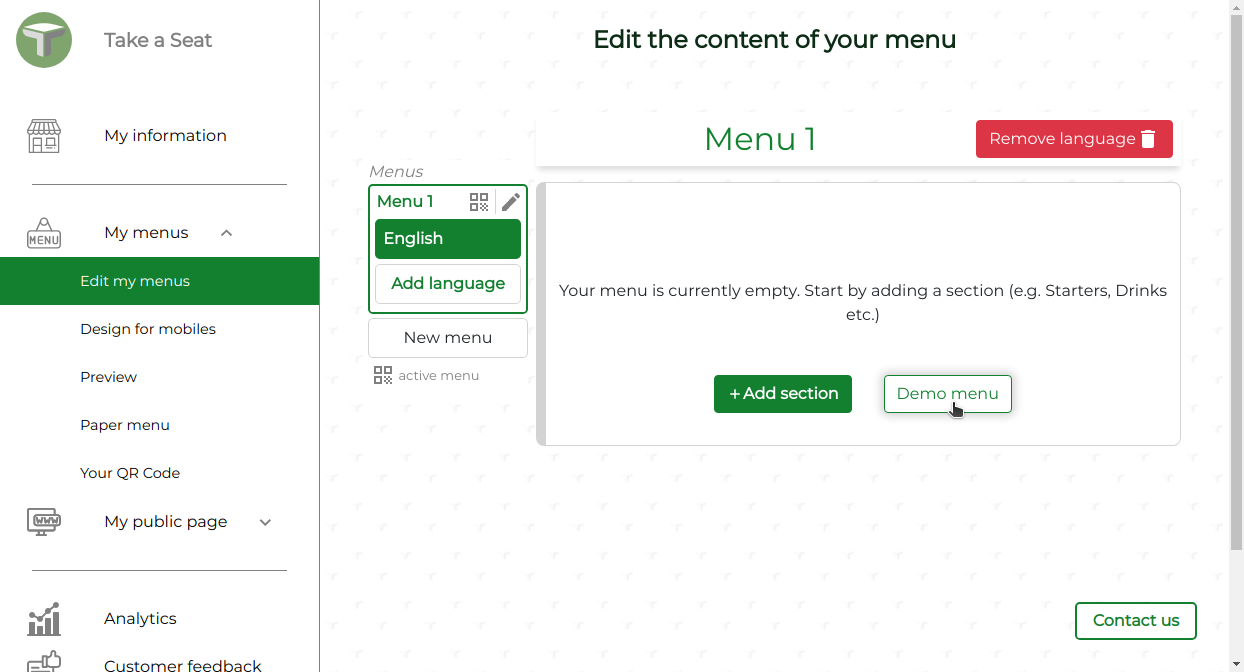Click the QR icon next to active menu legend
1244x672 pixels.
[383, 375]
